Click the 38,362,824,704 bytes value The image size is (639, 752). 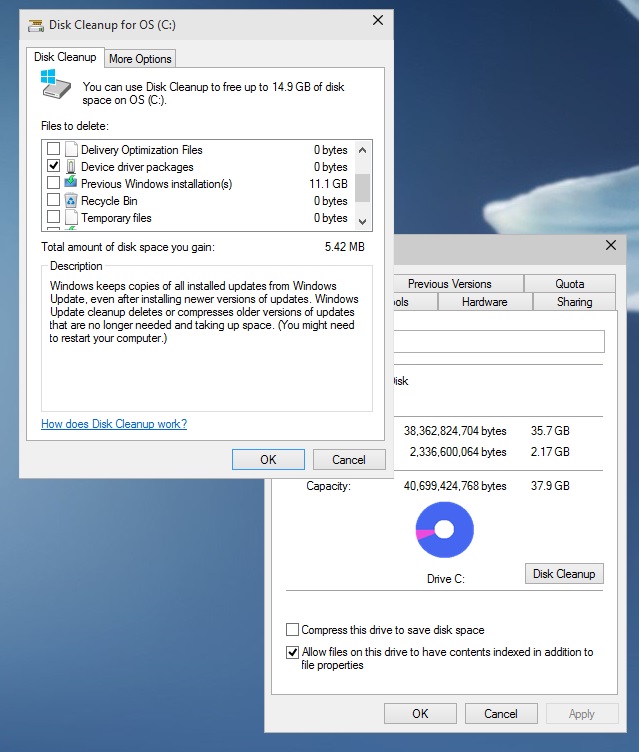click(x=455, y=431)
